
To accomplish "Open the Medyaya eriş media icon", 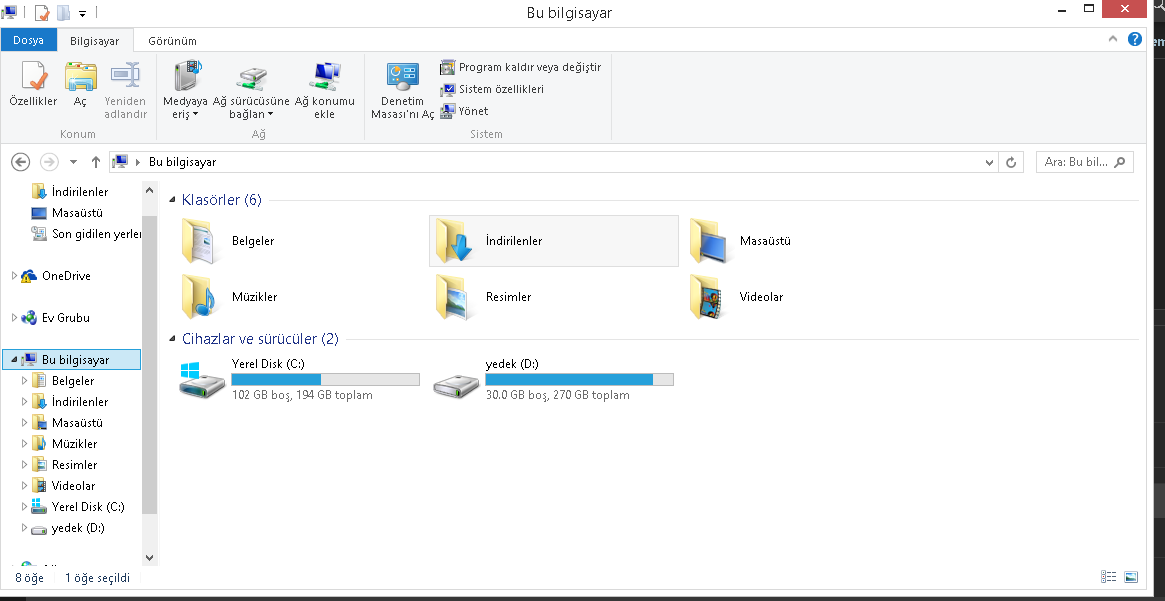I will pyautogui.click(x=186, y=76).
